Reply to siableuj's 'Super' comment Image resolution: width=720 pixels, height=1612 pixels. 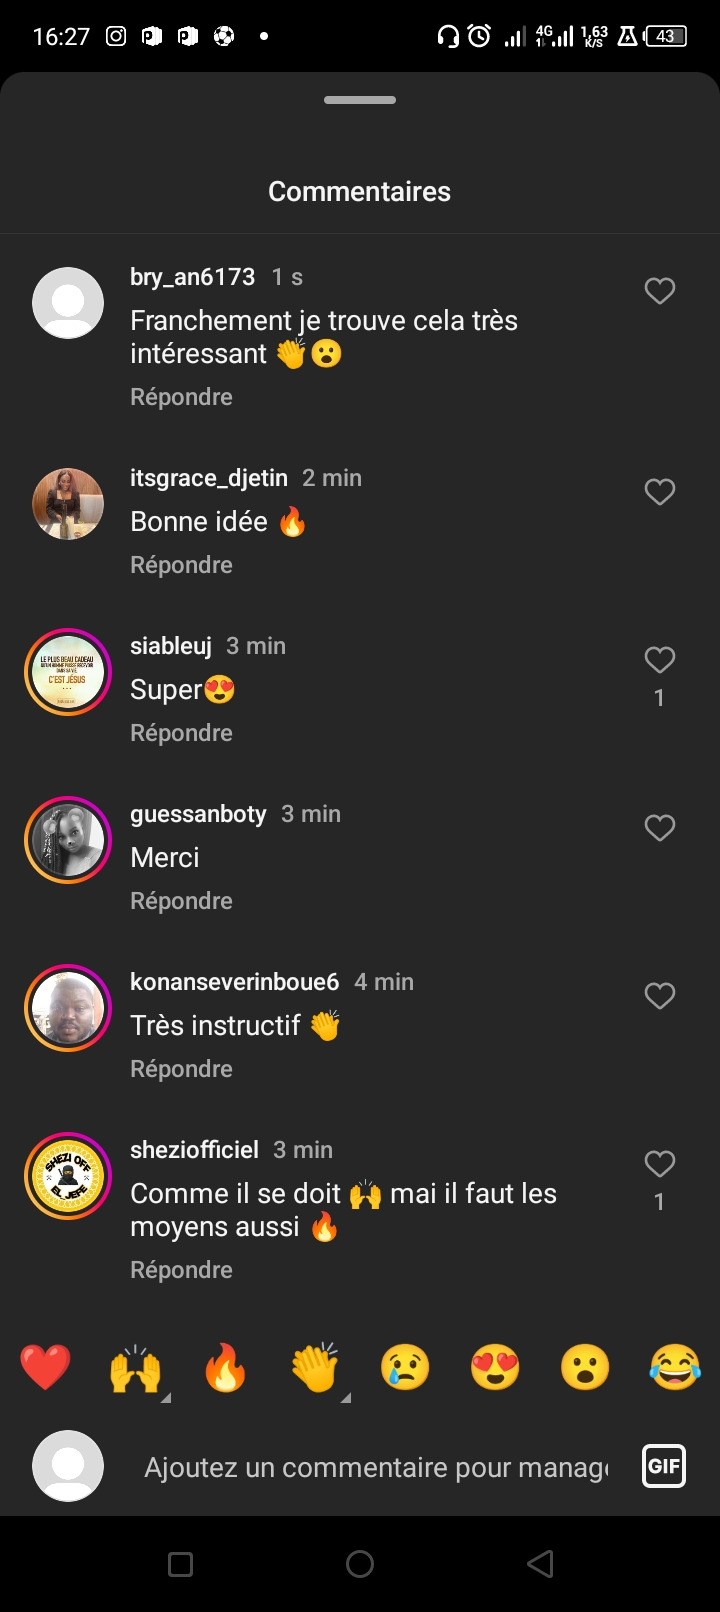point(181,733)
